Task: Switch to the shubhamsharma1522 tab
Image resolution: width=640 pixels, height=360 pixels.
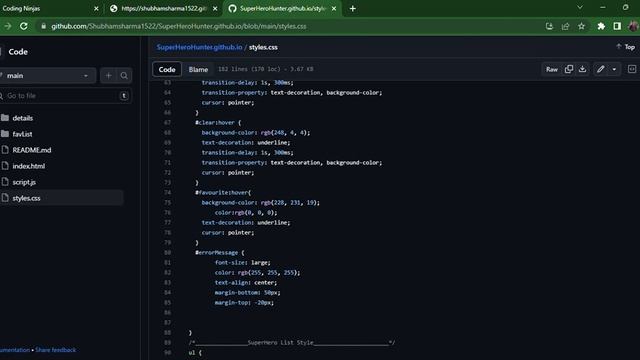Action: (164, 8)
